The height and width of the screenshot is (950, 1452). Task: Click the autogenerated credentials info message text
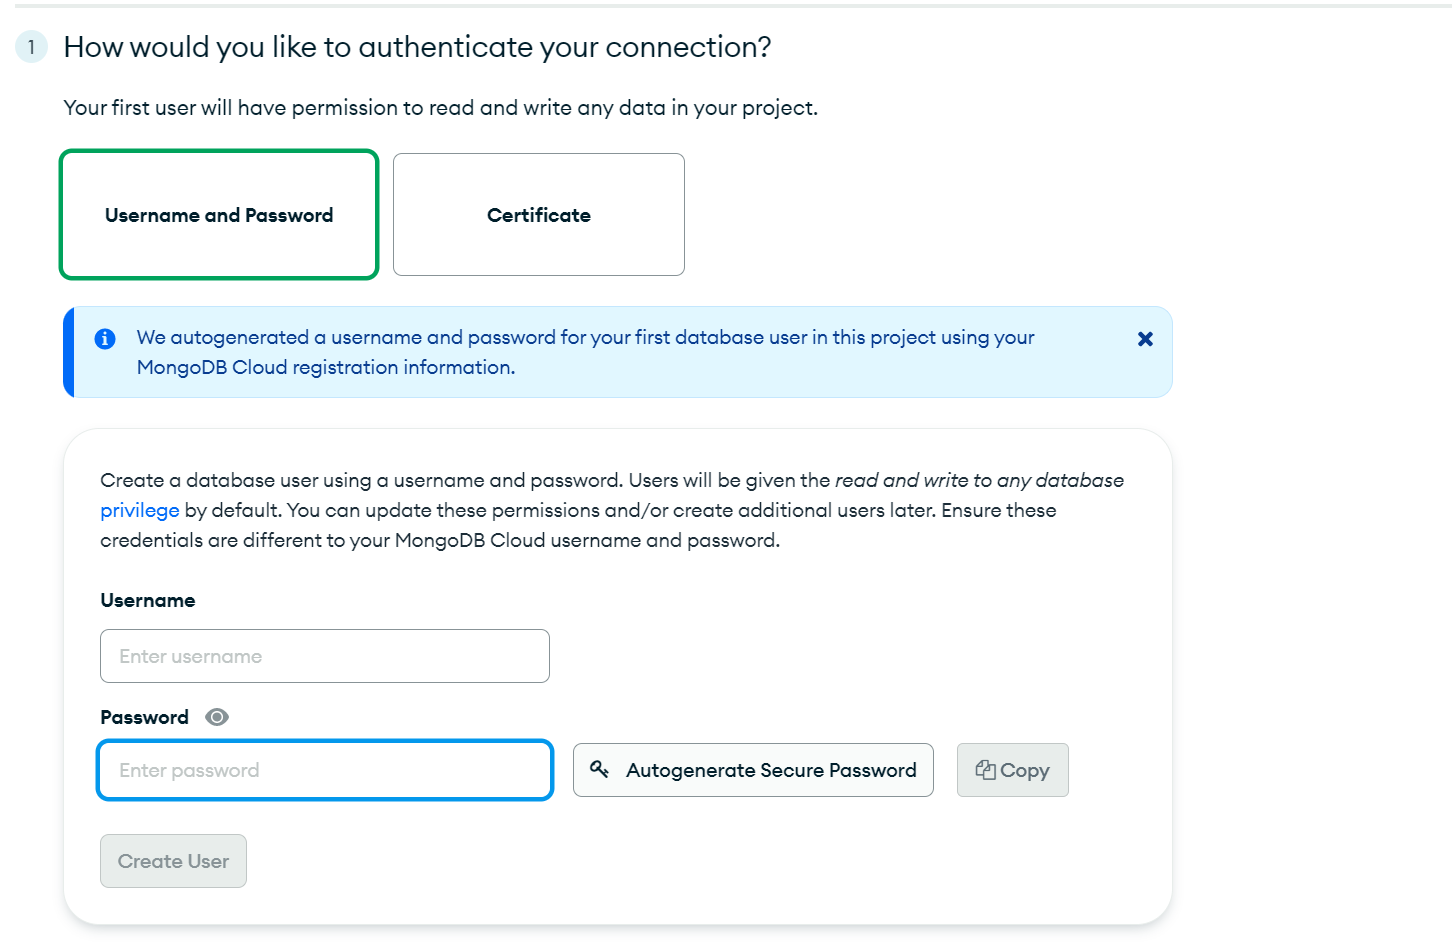(585, 352)
